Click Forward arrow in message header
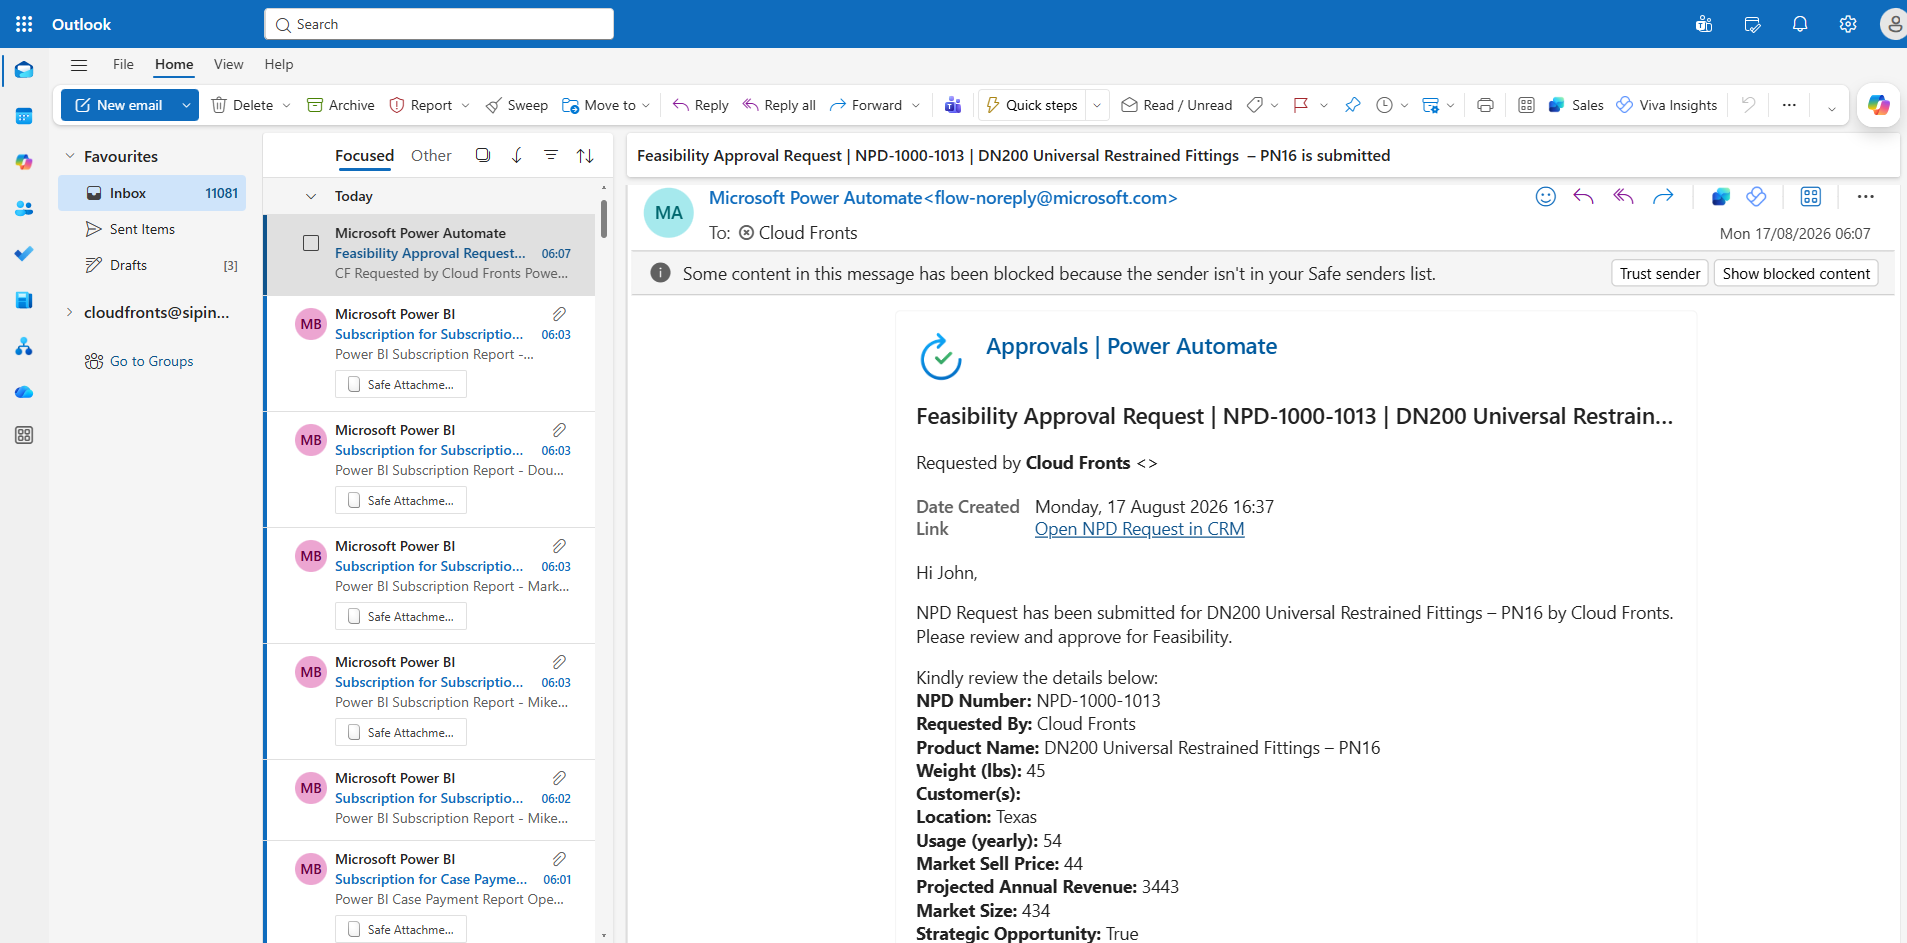This screenshot has height=943, width=1907. pos(1663,197)
